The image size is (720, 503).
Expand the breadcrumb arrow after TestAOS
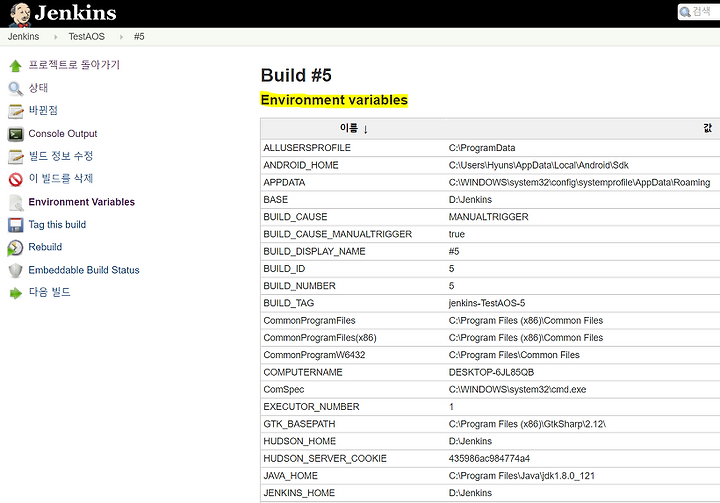(x=121, y=37)
